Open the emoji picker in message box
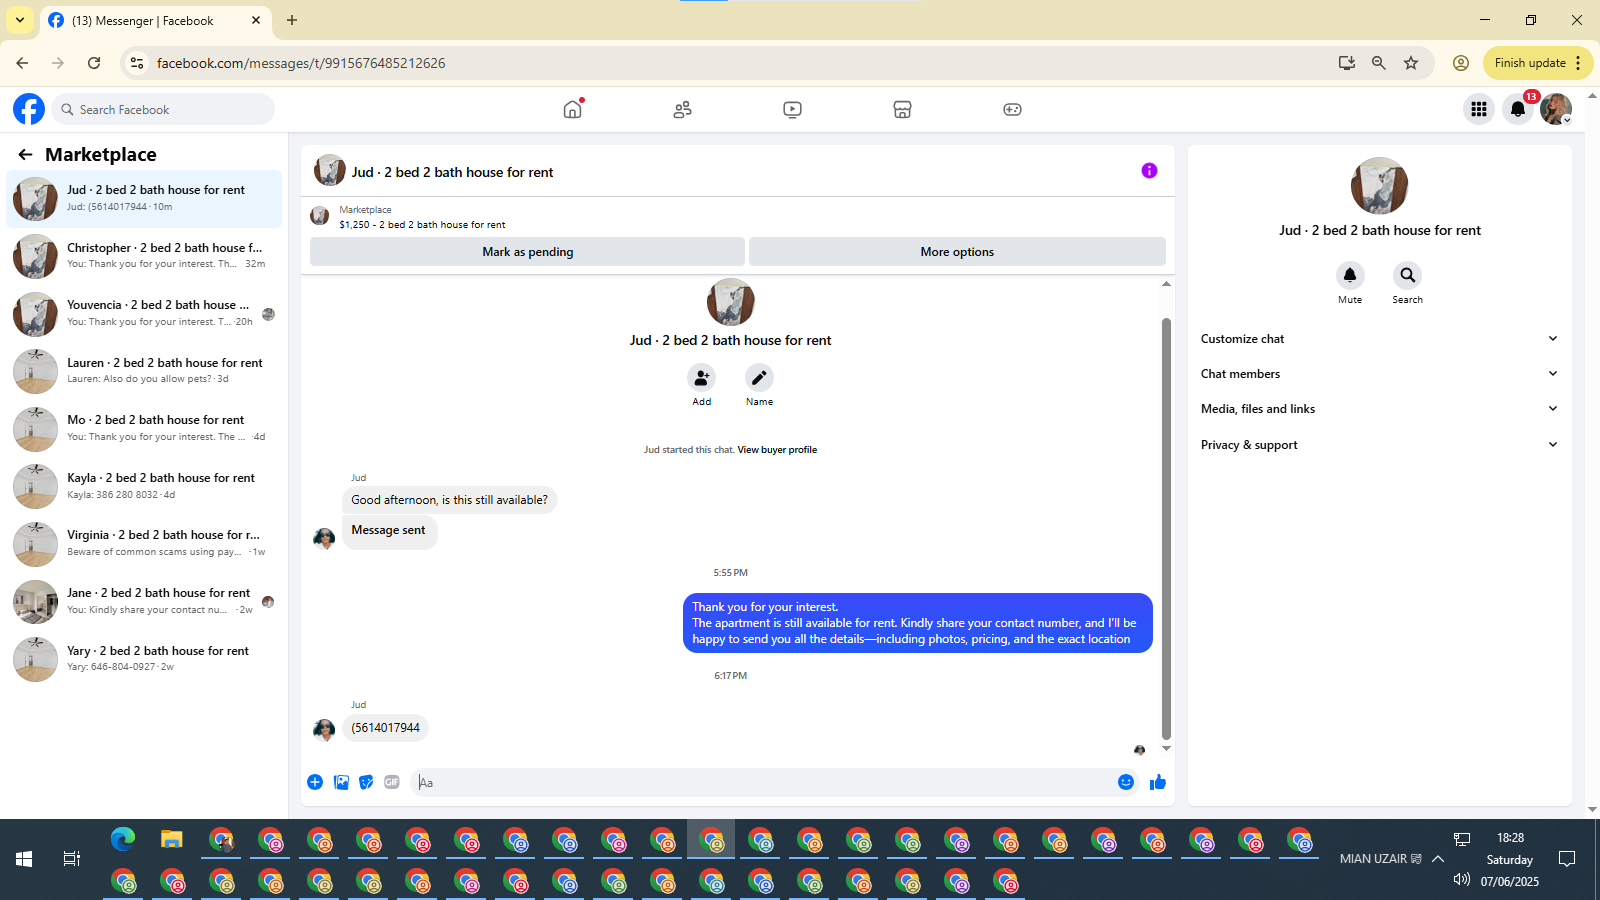Screen dimensions: 1600x900 pyautogui.click(x=1126, y=782)
